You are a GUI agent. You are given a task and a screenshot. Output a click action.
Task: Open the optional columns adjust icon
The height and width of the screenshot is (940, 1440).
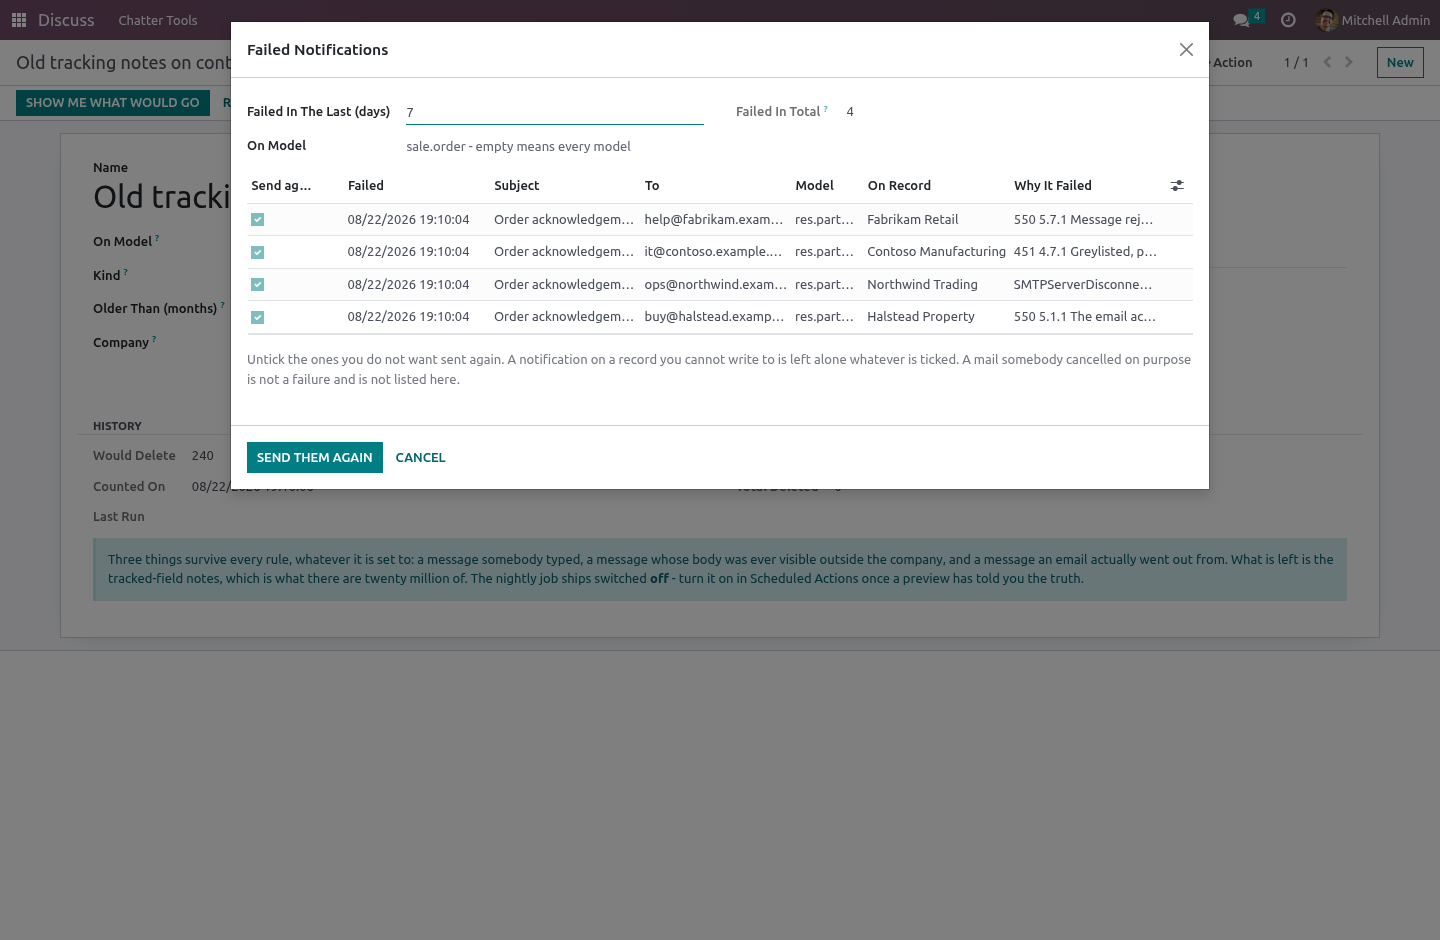(1177, 186)
